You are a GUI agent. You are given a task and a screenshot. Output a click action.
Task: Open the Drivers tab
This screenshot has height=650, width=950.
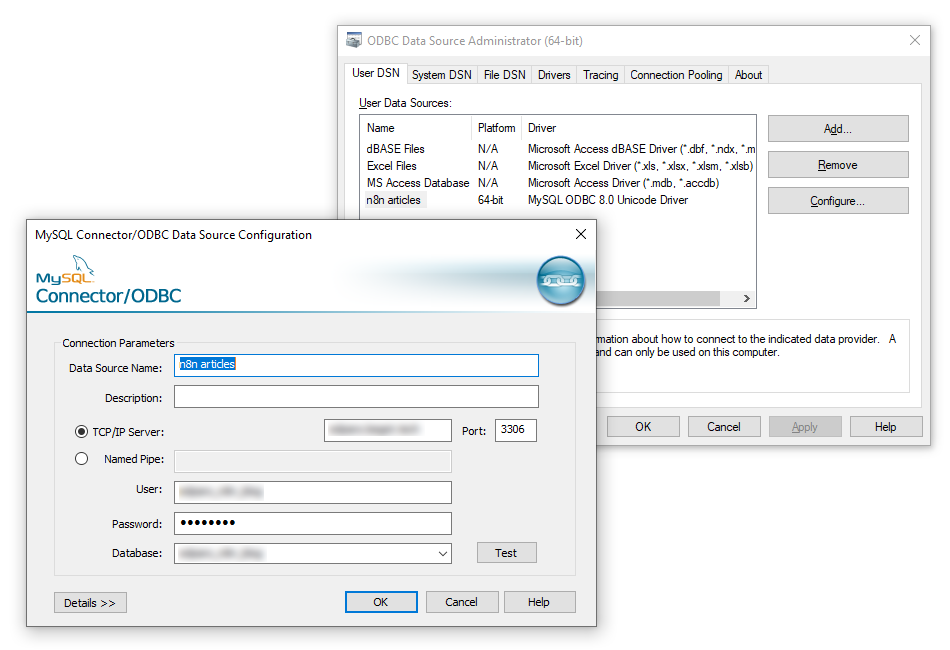coord(553,74)
